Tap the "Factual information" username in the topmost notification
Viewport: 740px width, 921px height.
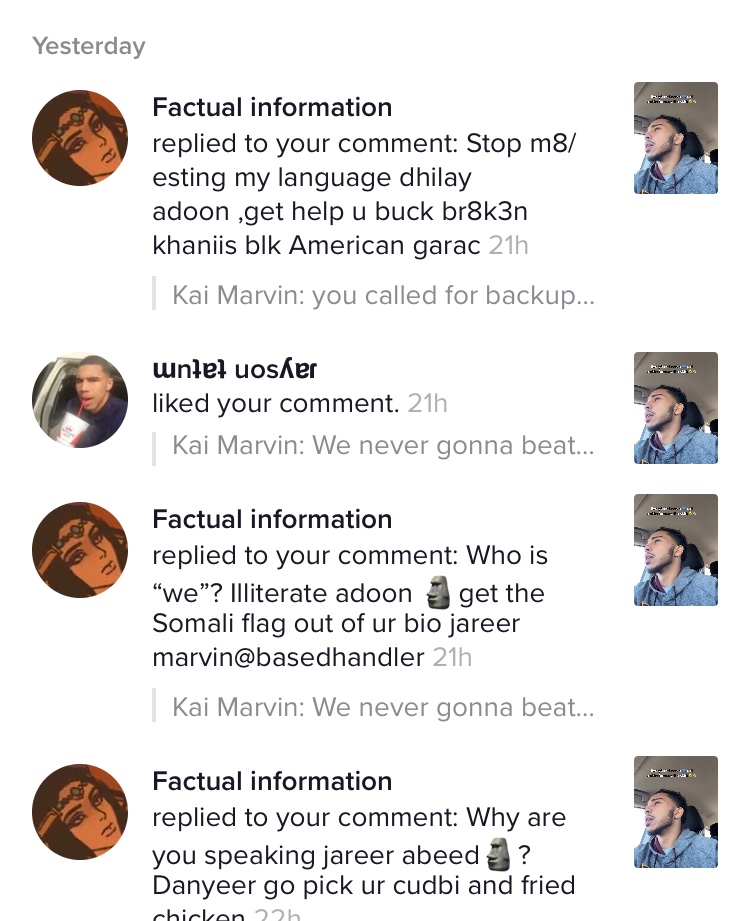(272, 108)
